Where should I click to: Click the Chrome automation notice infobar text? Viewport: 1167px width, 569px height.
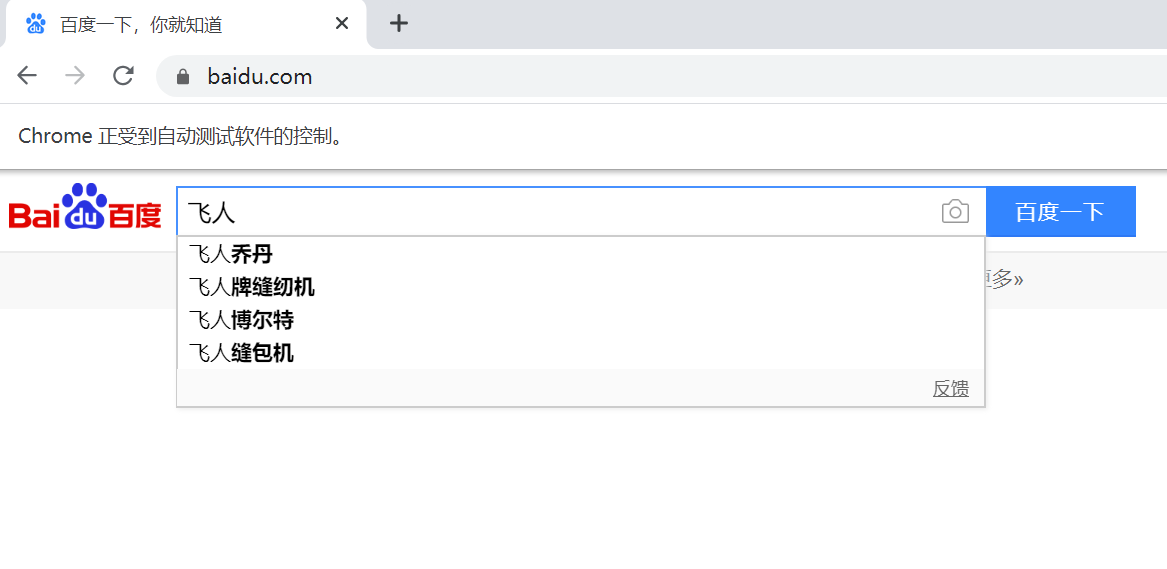coord(180,136)
